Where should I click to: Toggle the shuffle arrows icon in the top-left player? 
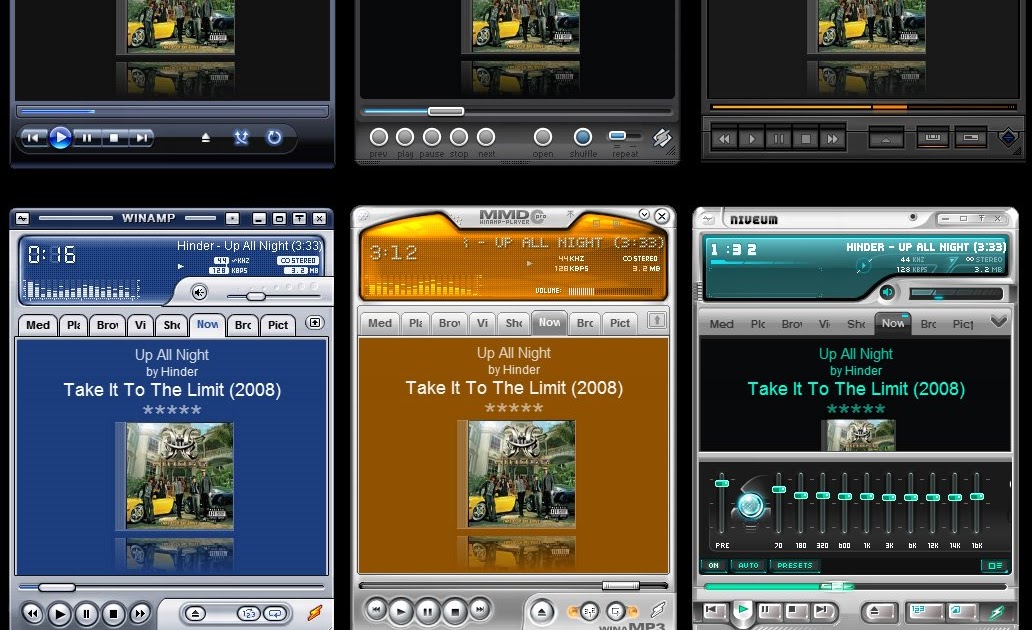pos(242,138)
